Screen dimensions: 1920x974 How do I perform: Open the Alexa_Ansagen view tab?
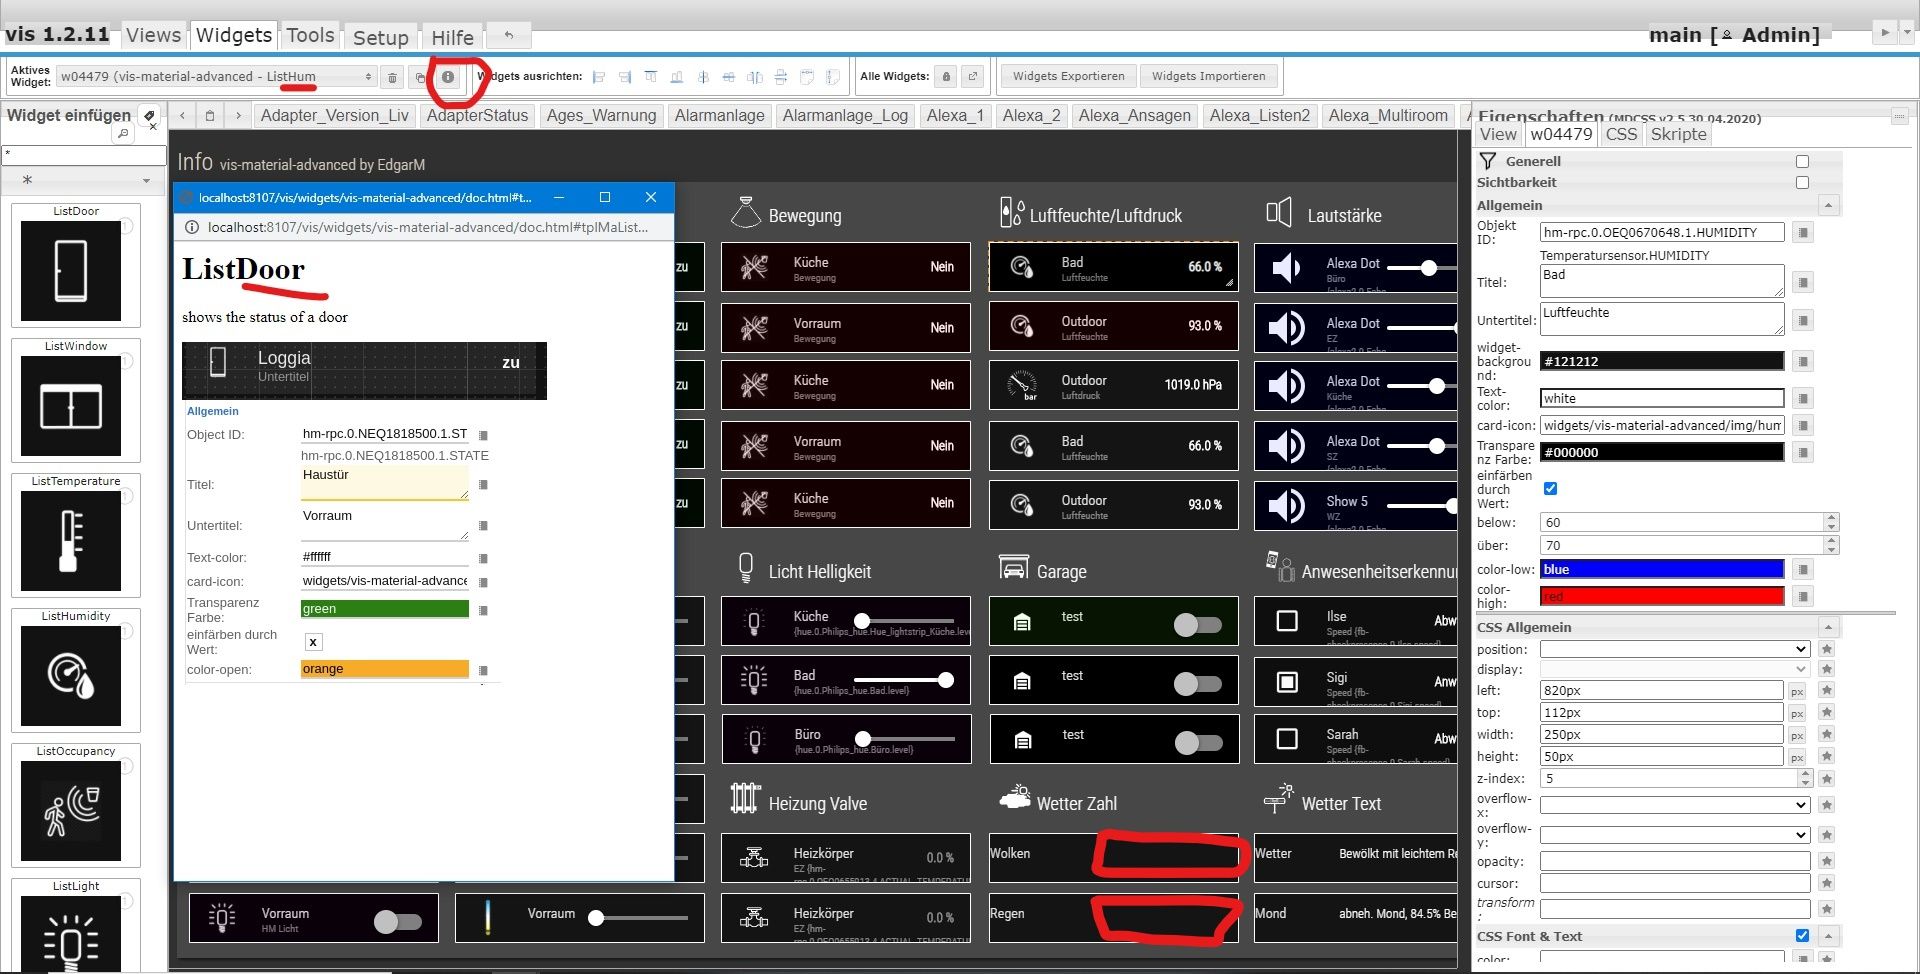(x=1134, y=116)
